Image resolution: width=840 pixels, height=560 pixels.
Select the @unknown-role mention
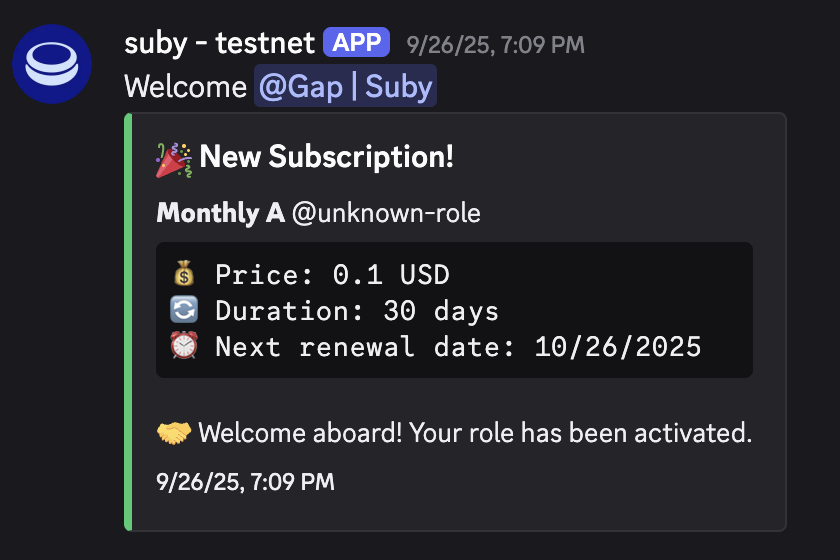pyautogui.click(x=386, y=213)
